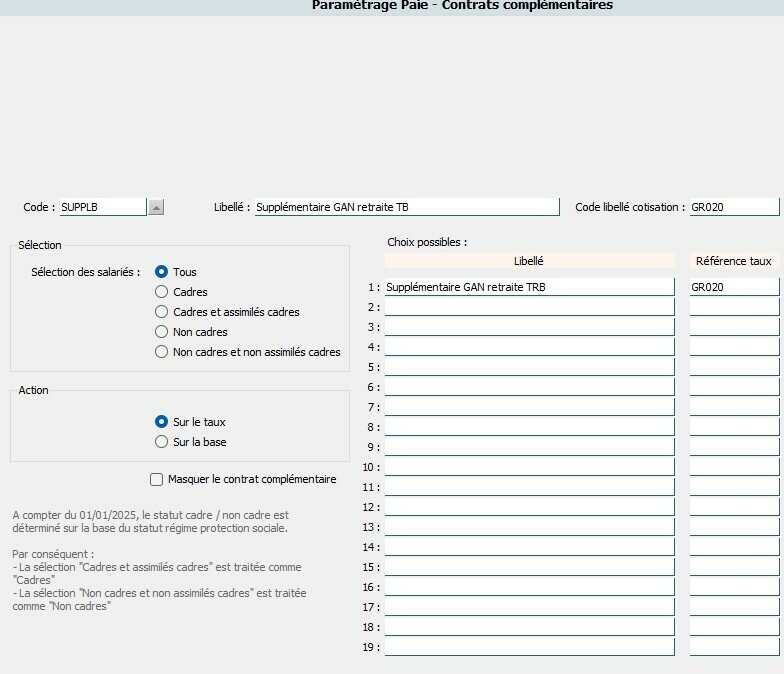Click the Libellé field of row 19
The image size is (784, 674).
tap(530, 647)
